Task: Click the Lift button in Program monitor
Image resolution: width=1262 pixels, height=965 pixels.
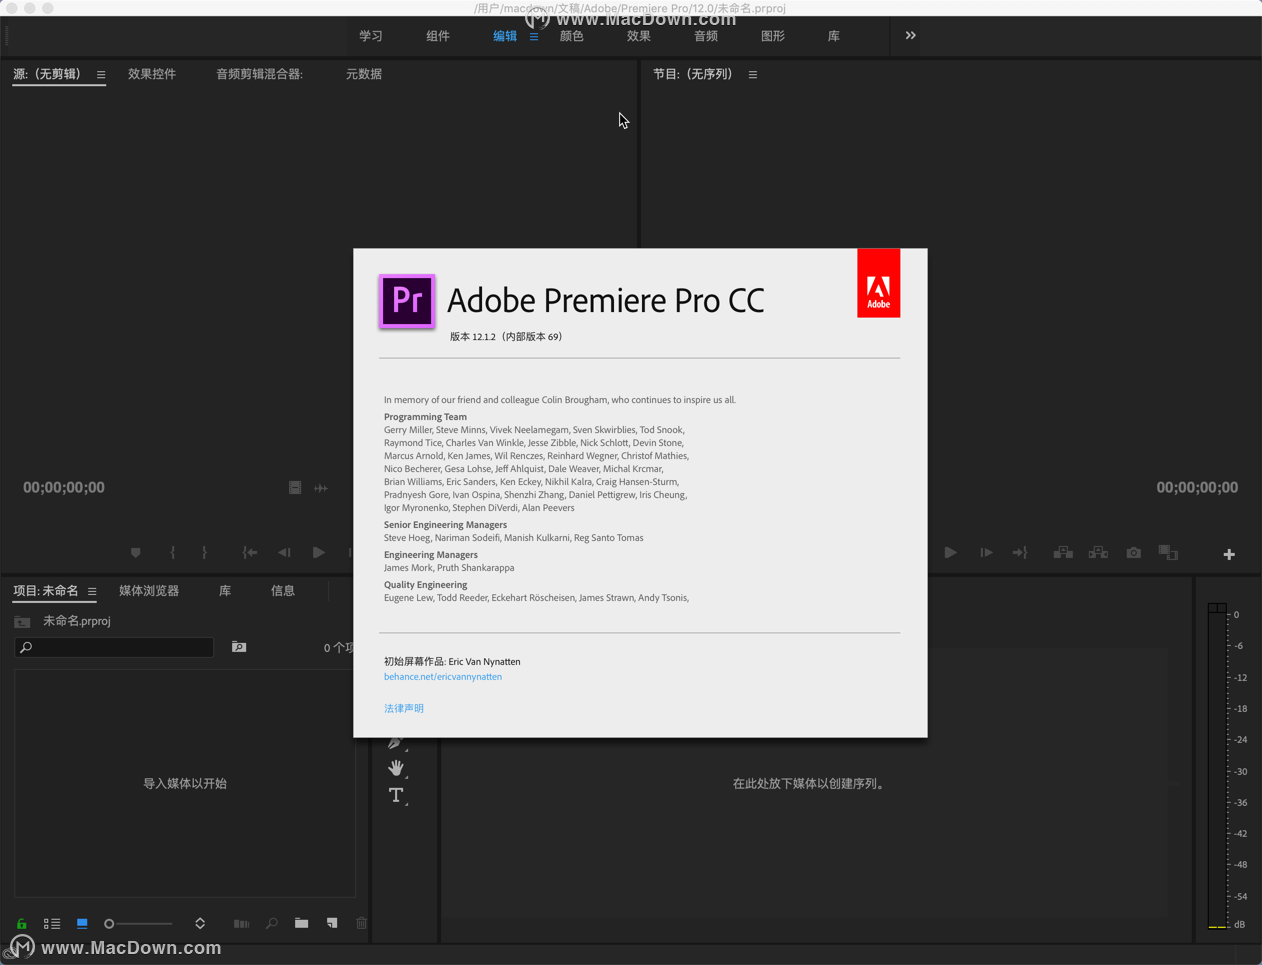Action: pyautogui.click(x=1063, y=553)
